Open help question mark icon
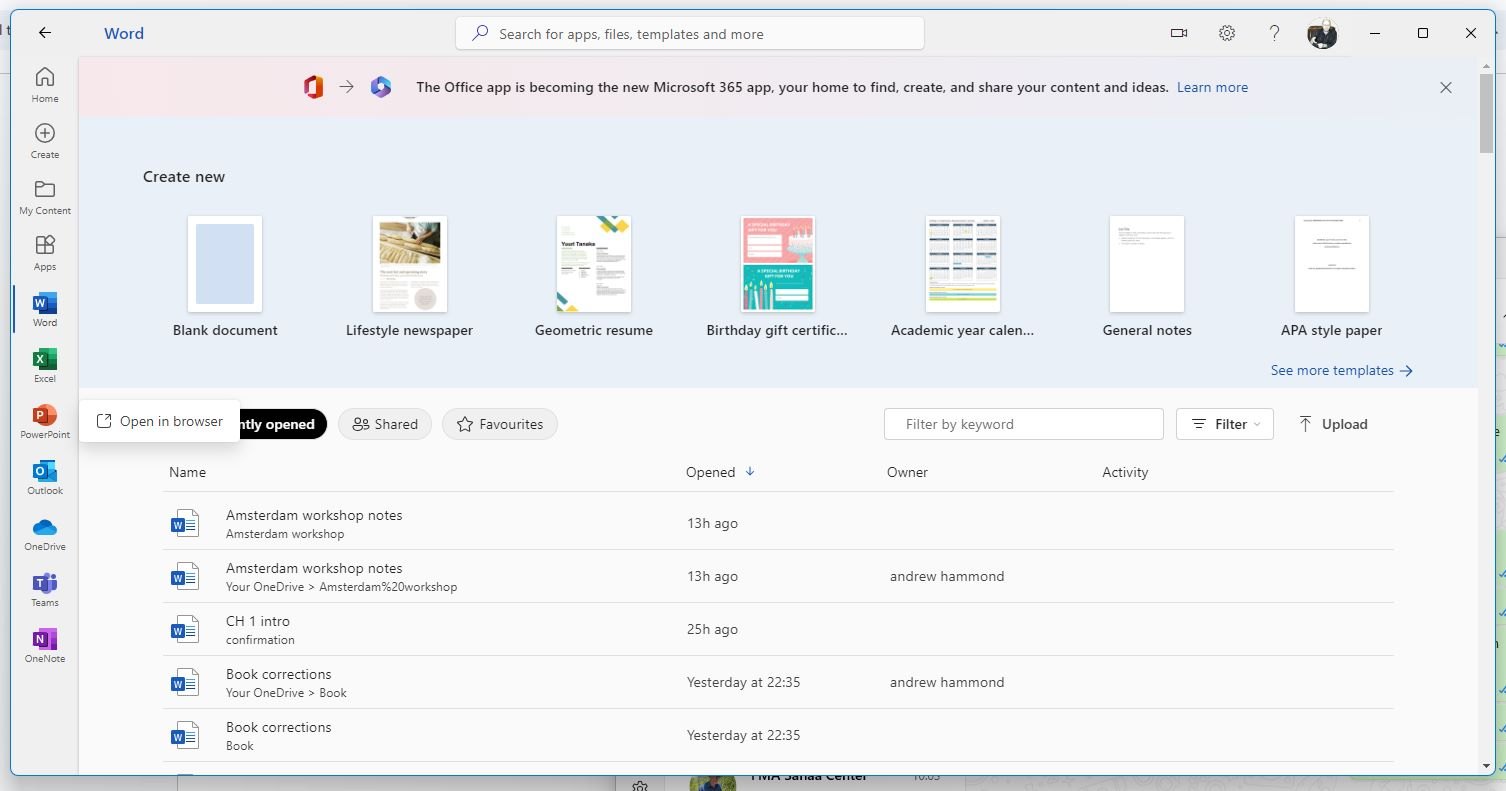 [1274, 33]
